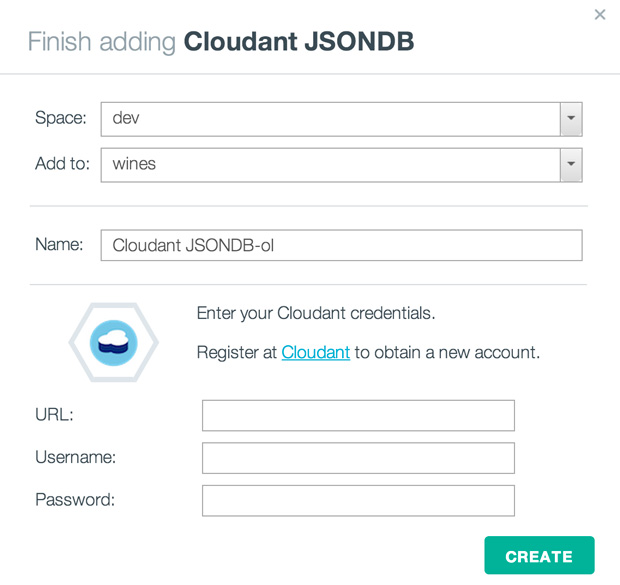Click the Cloudant hexagon cloud icon
This screenshot has height=585, width=620.
[114, 343]
